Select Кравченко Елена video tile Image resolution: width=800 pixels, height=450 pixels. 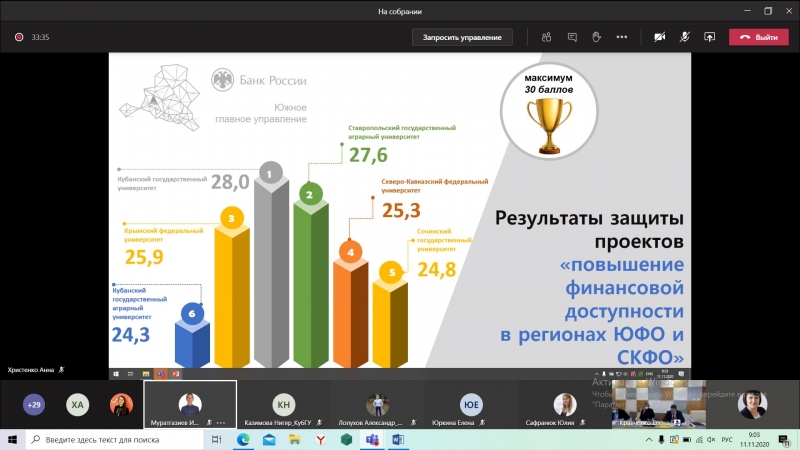coord(659,404)
